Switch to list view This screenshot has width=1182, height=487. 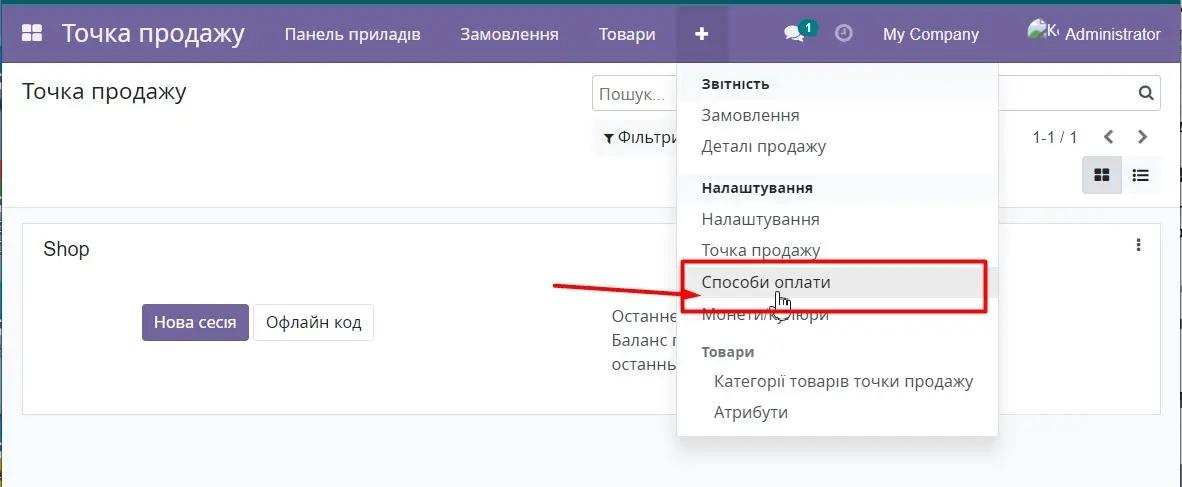(x=1140, y=175)
